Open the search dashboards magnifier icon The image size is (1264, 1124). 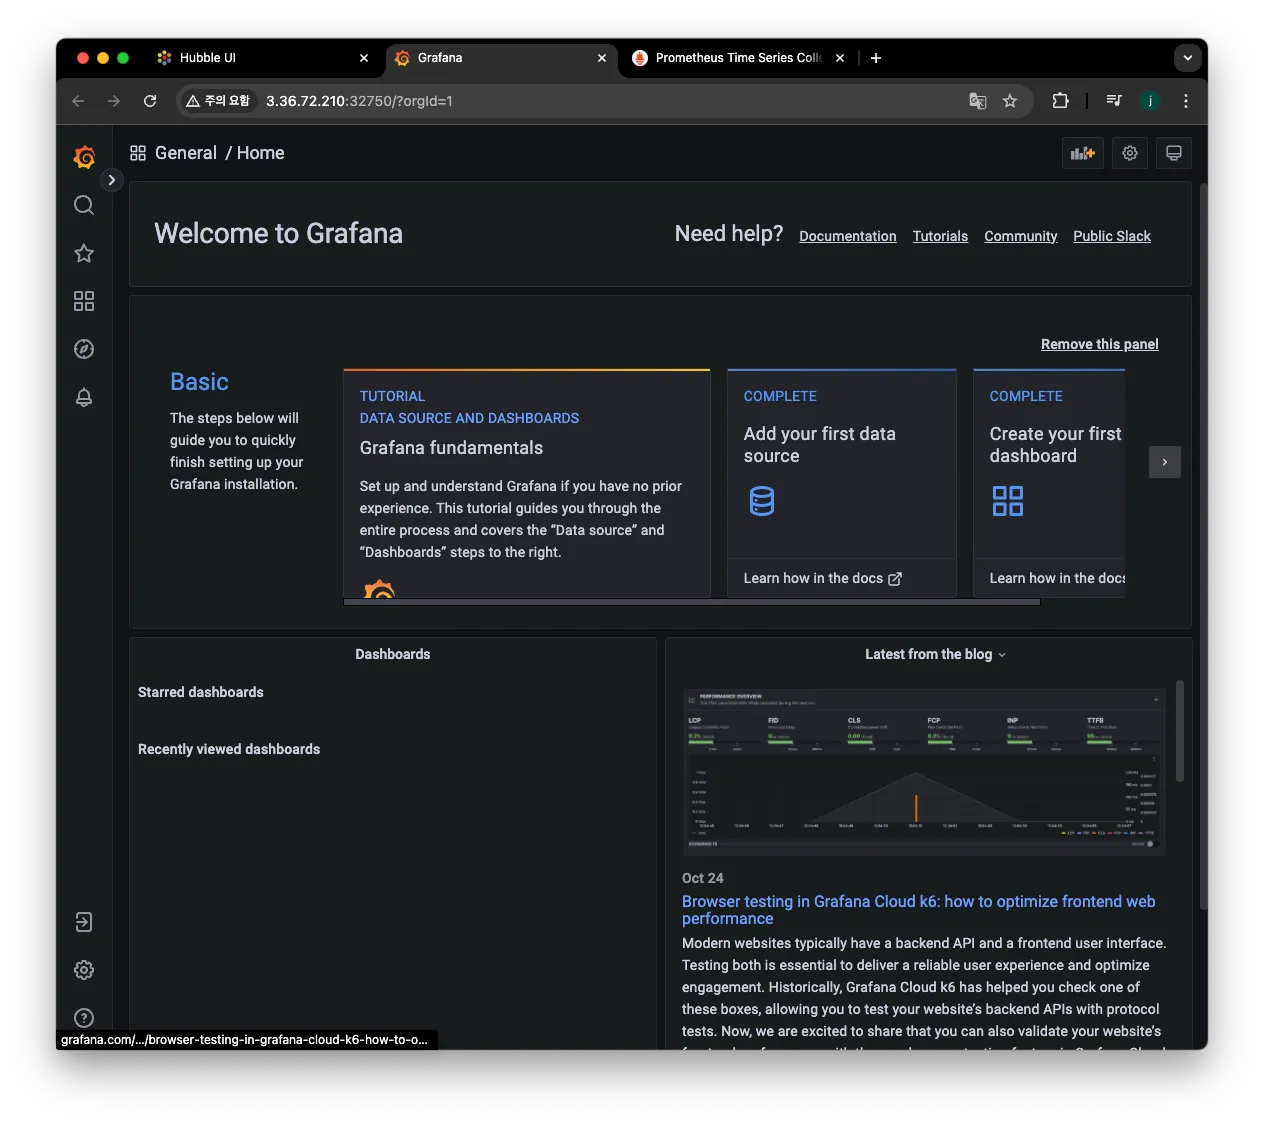(84, 205)
